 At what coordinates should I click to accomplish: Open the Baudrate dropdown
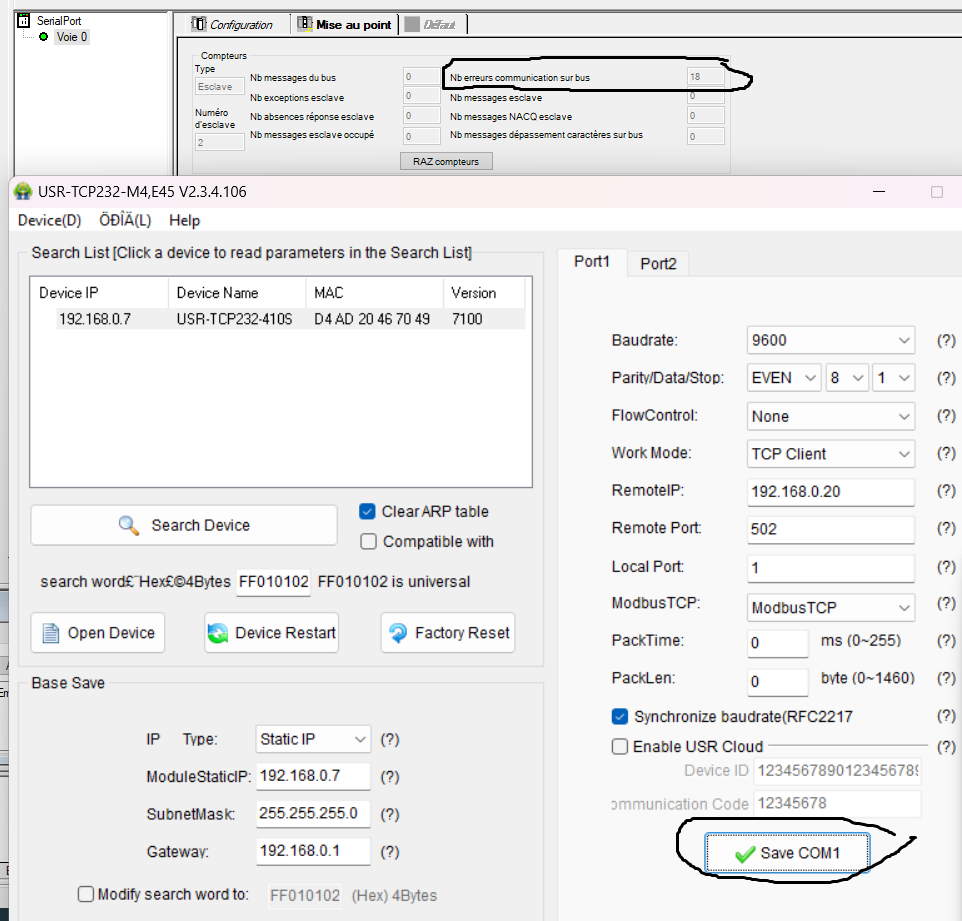(x=831, y=341)
